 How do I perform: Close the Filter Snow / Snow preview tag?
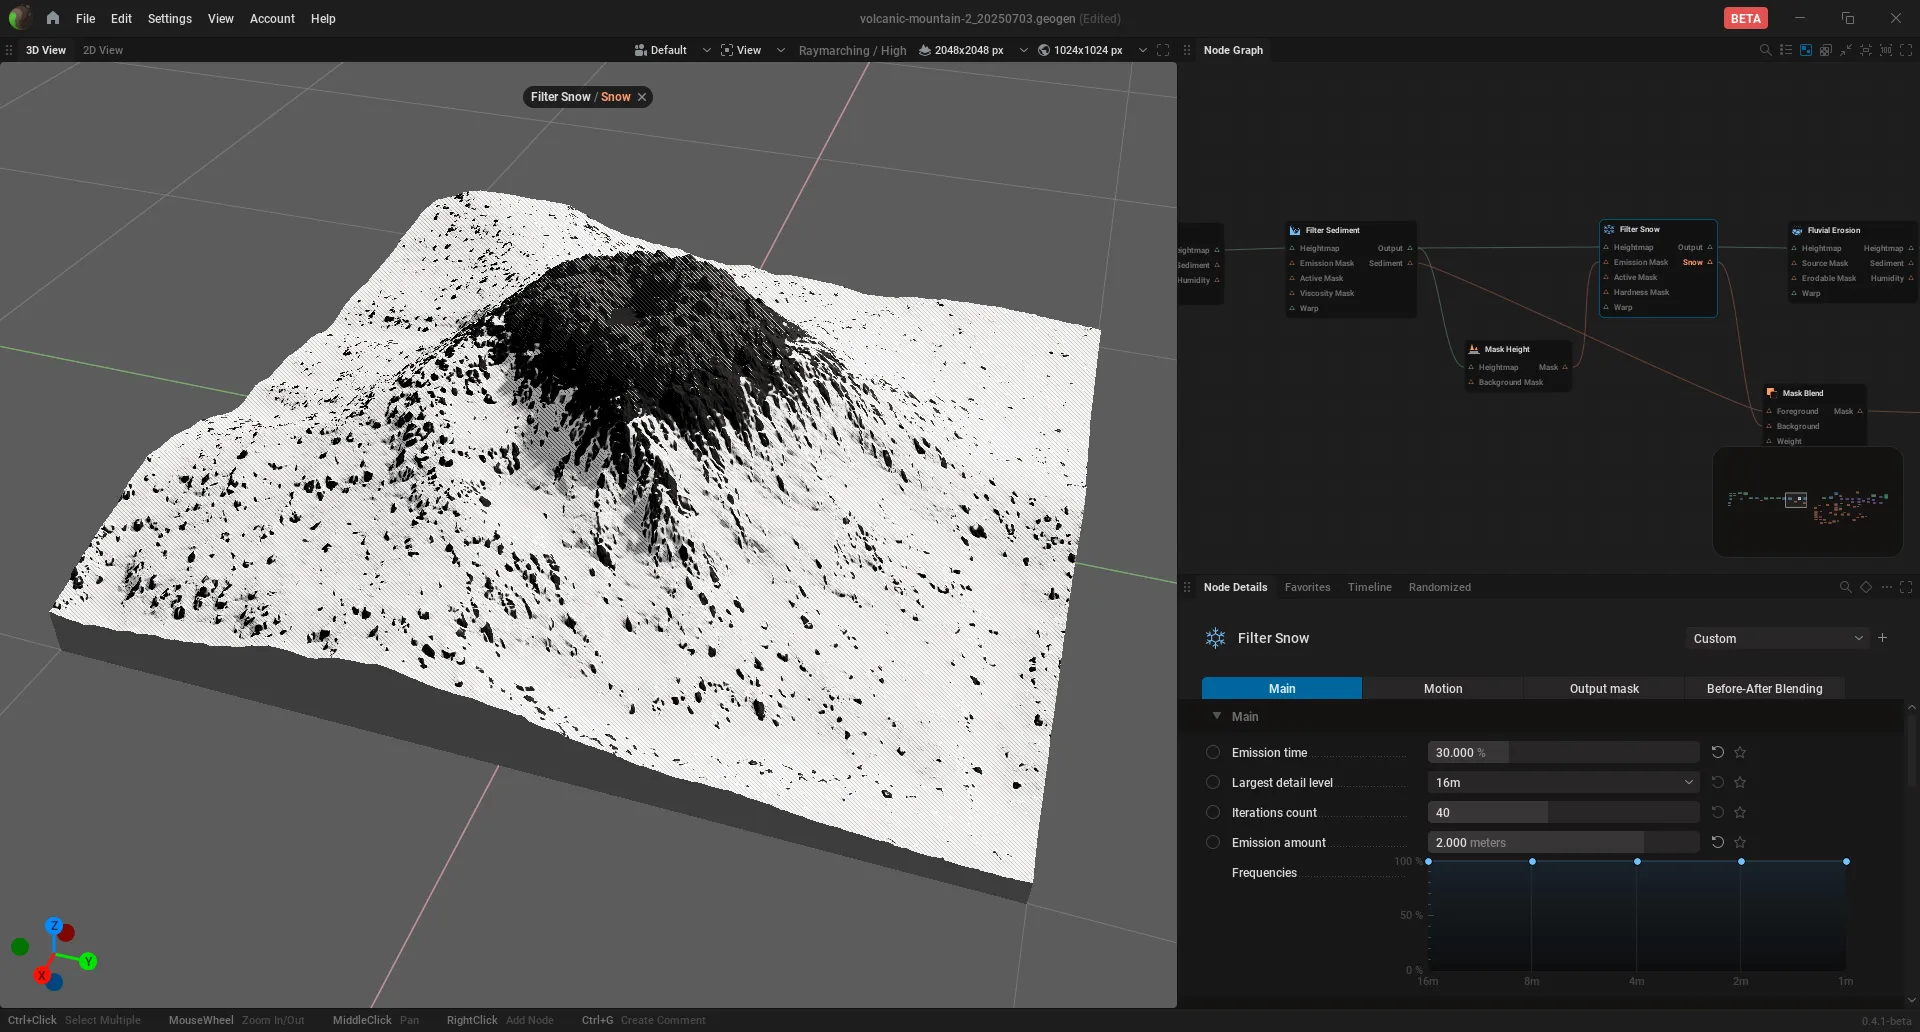coord(642,97)
